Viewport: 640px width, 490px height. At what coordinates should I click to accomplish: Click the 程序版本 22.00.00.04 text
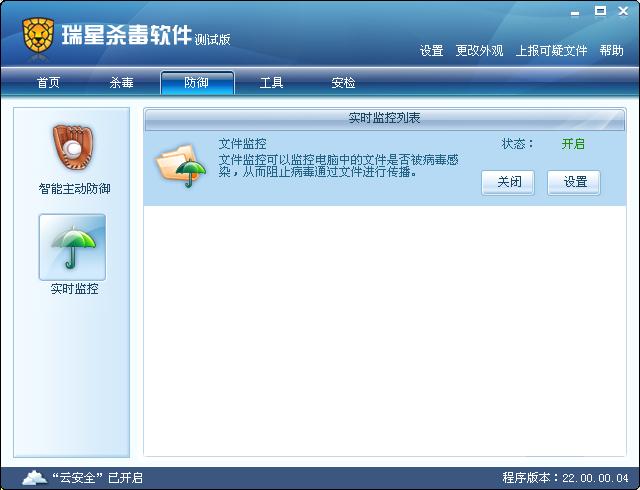[565, 477]
